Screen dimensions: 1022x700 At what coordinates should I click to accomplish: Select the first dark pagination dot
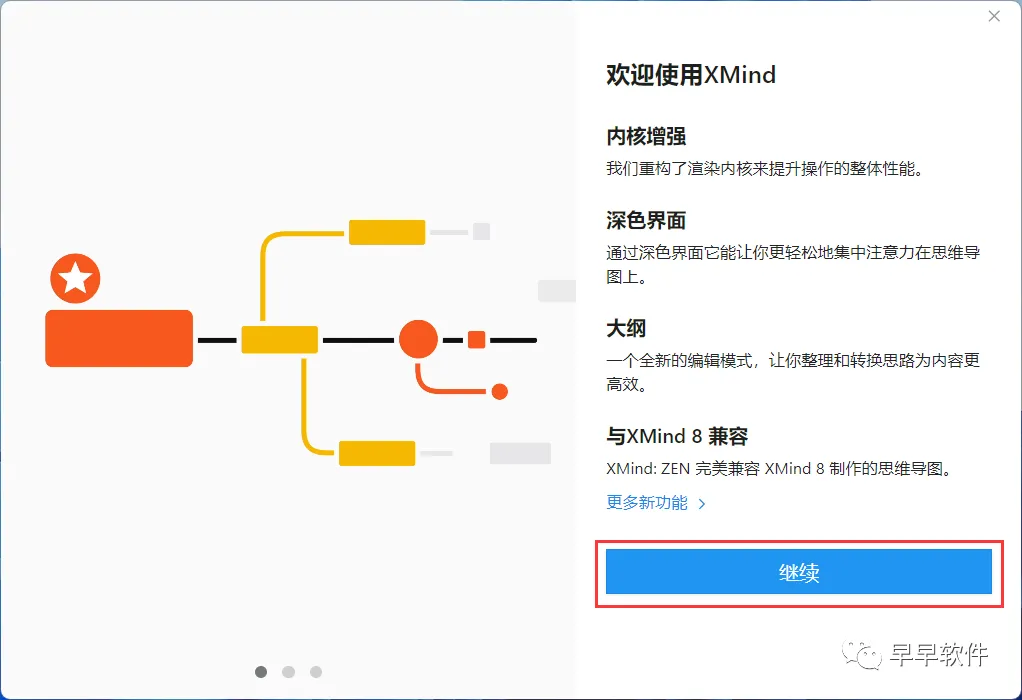(x=261, y=672)
